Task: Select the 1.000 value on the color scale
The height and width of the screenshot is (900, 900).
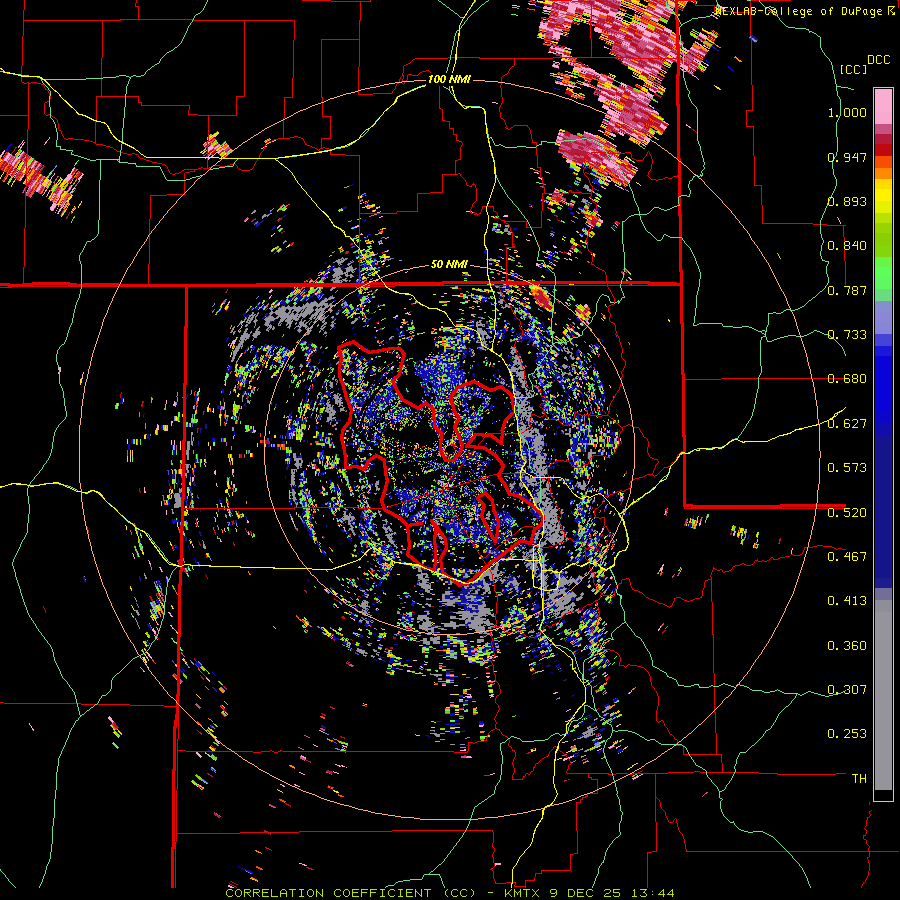Action: pyautogui.click(x=847, y=112)
